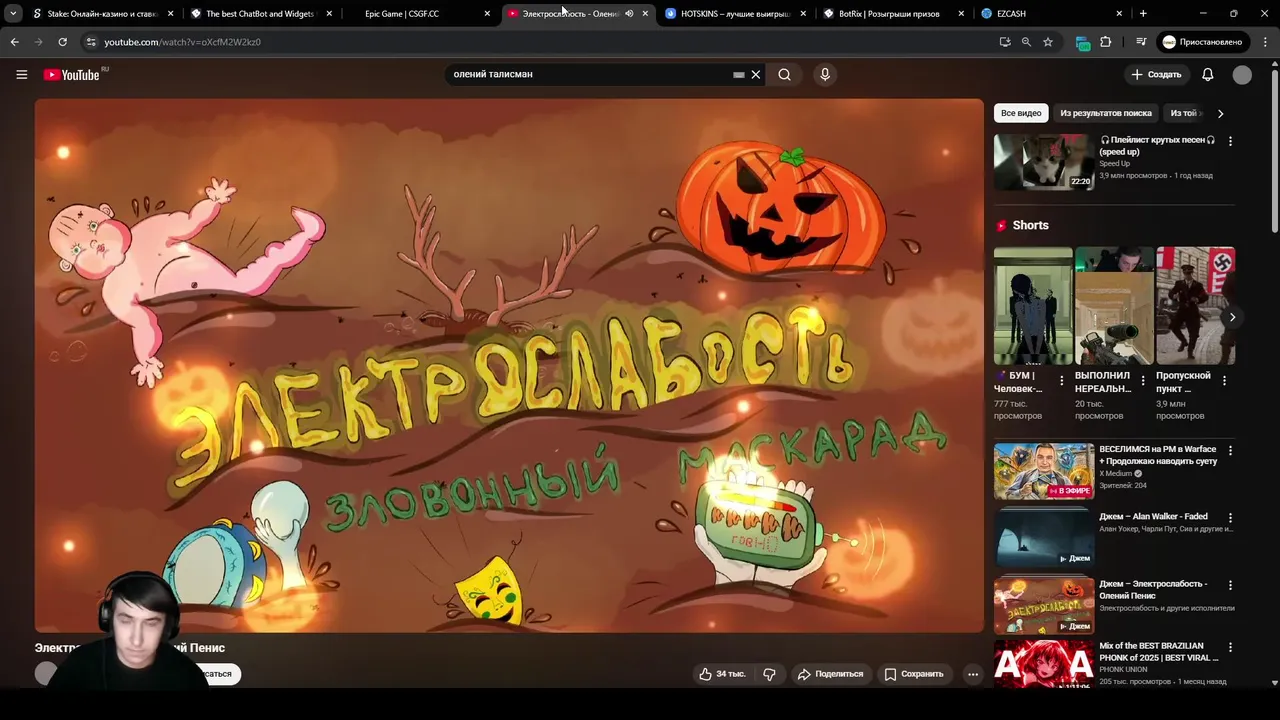Open the browser extensions puzzle icon
This screenshot has height=720, width=1280.
click(1105, 42)
